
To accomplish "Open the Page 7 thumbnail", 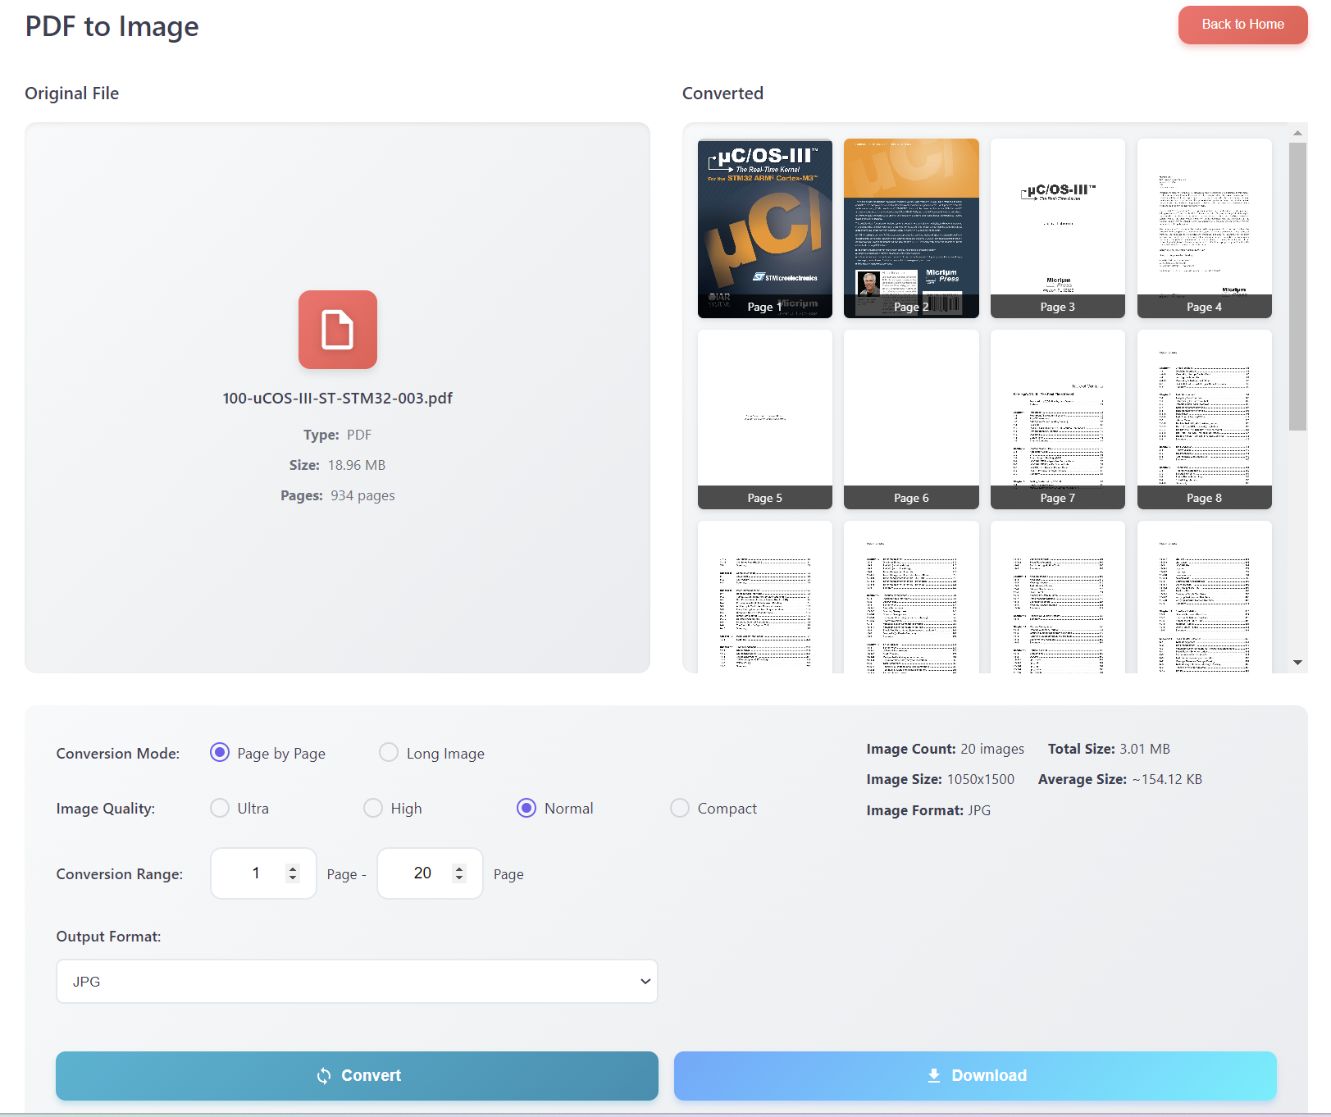I will pyautogui.click(x=1058, y=419).
